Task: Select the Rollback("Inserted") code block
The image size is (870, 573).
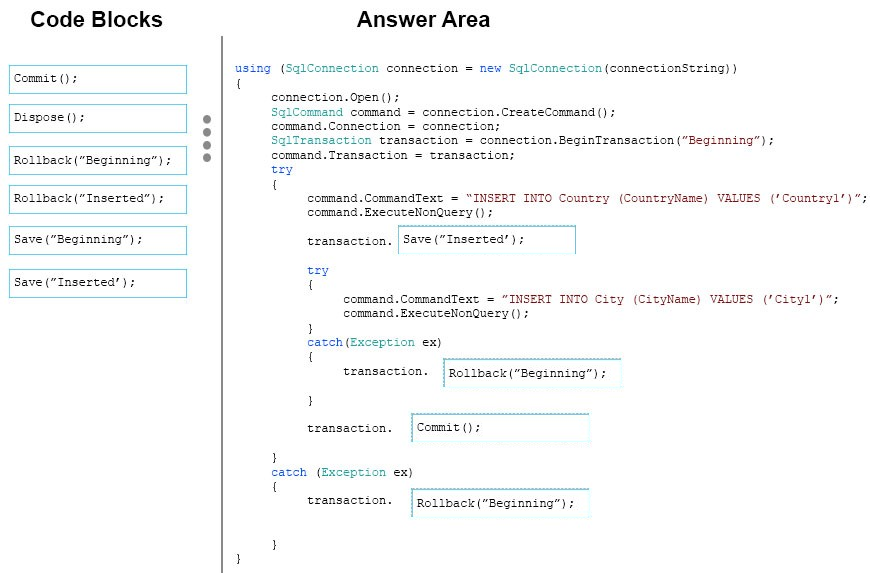Action: click(98, 199)
